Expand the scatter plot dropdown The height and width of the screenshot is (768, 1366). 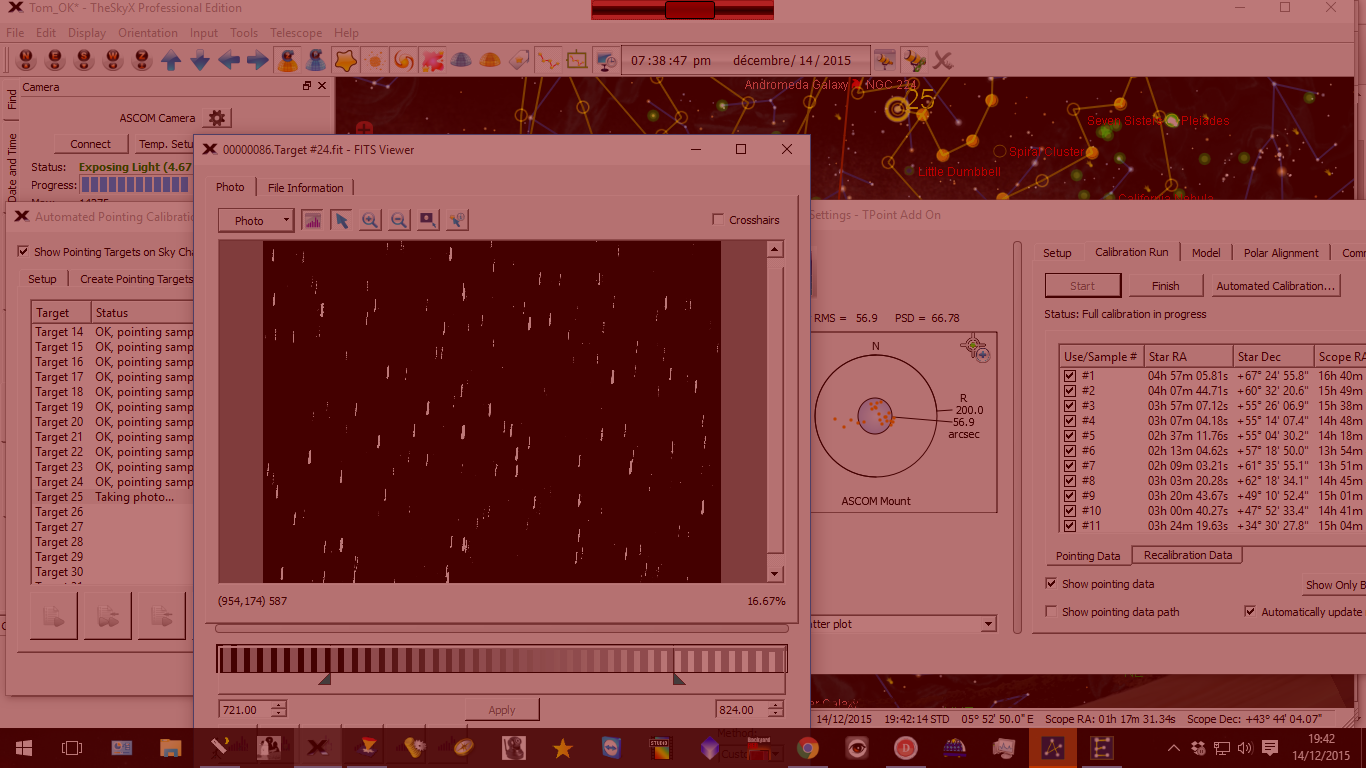[989, 624]
